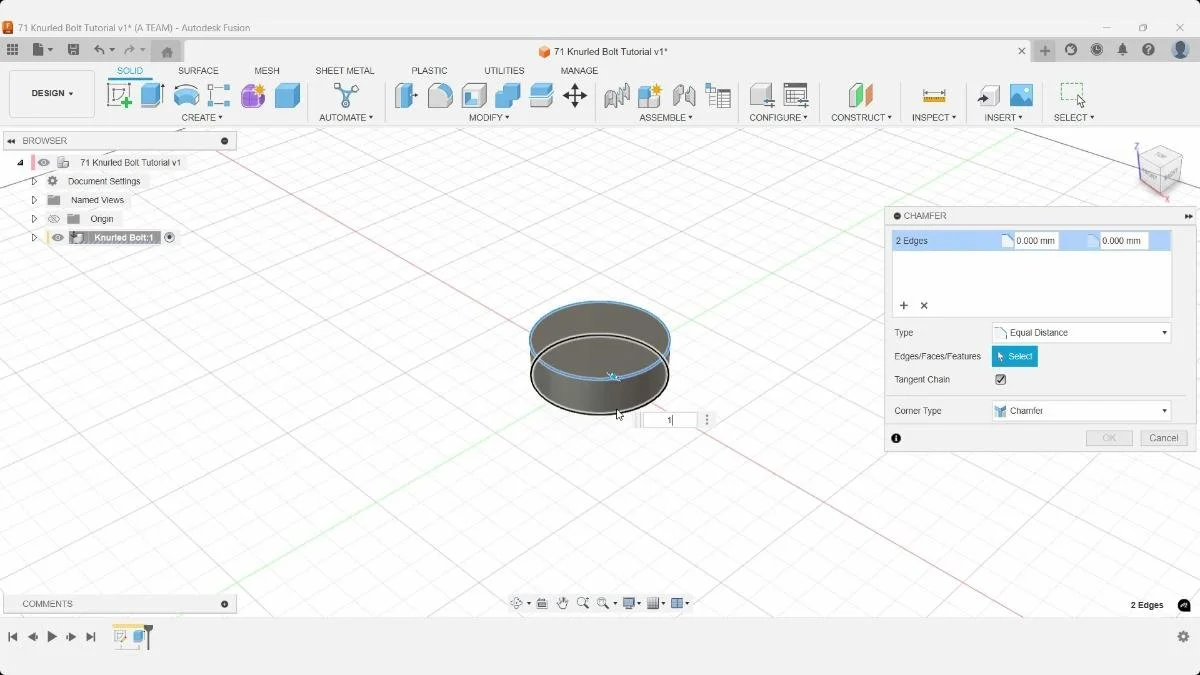
Task: Switch to the SHEET METAL tab
Action: (345, 71)
